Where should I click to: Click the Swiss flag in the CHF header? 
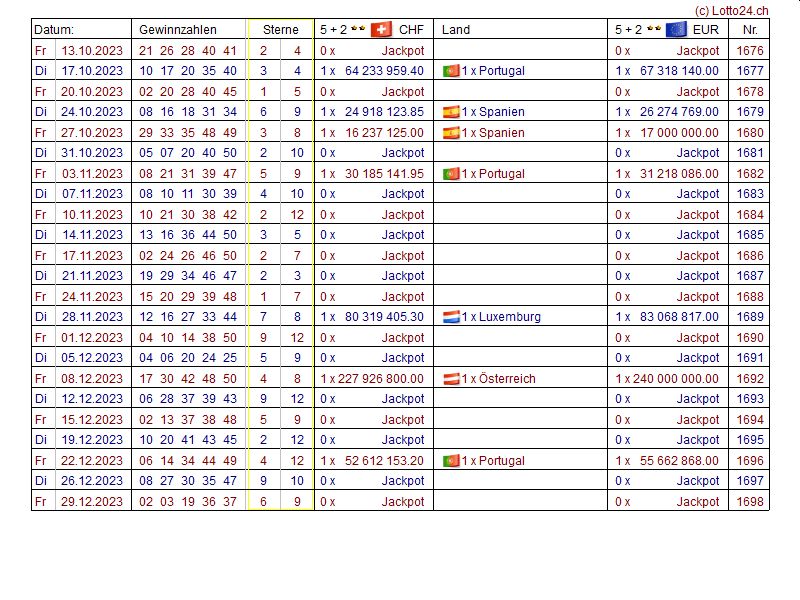[x=381, y=30]
